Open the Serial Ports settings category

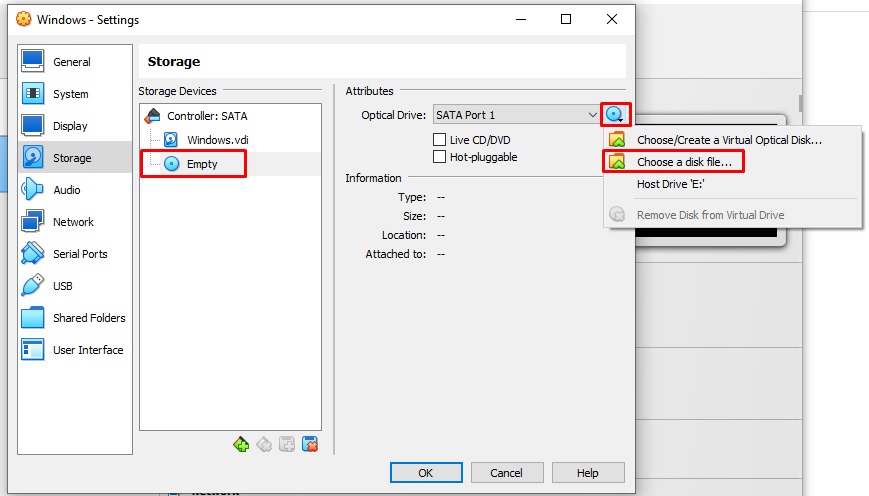(75, 254)
